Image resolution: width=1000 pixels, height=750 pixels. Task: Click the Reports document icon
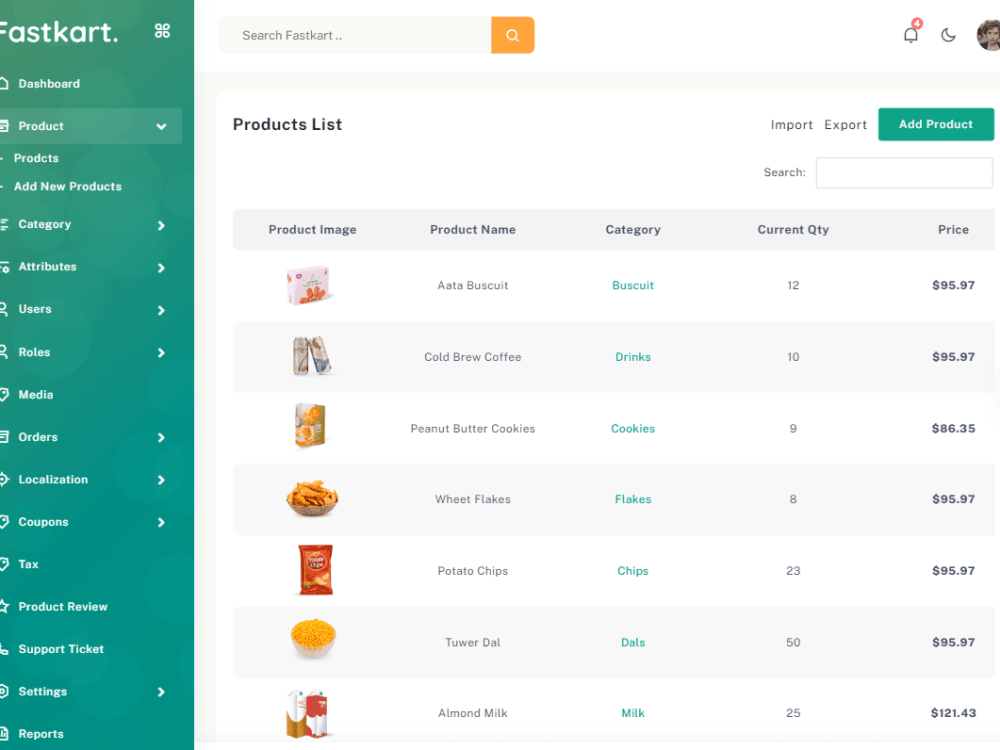point(4,733)
